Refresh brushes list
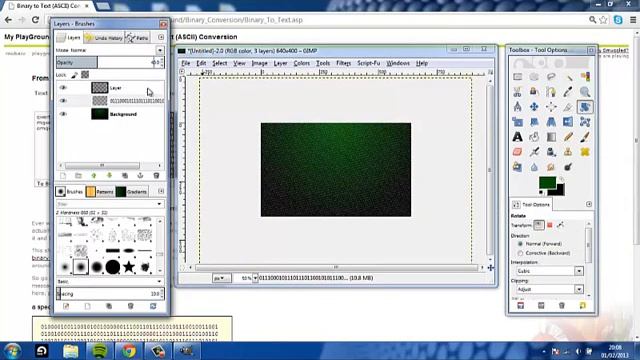The height and width of the screenshot is (360, 640). 153,306
